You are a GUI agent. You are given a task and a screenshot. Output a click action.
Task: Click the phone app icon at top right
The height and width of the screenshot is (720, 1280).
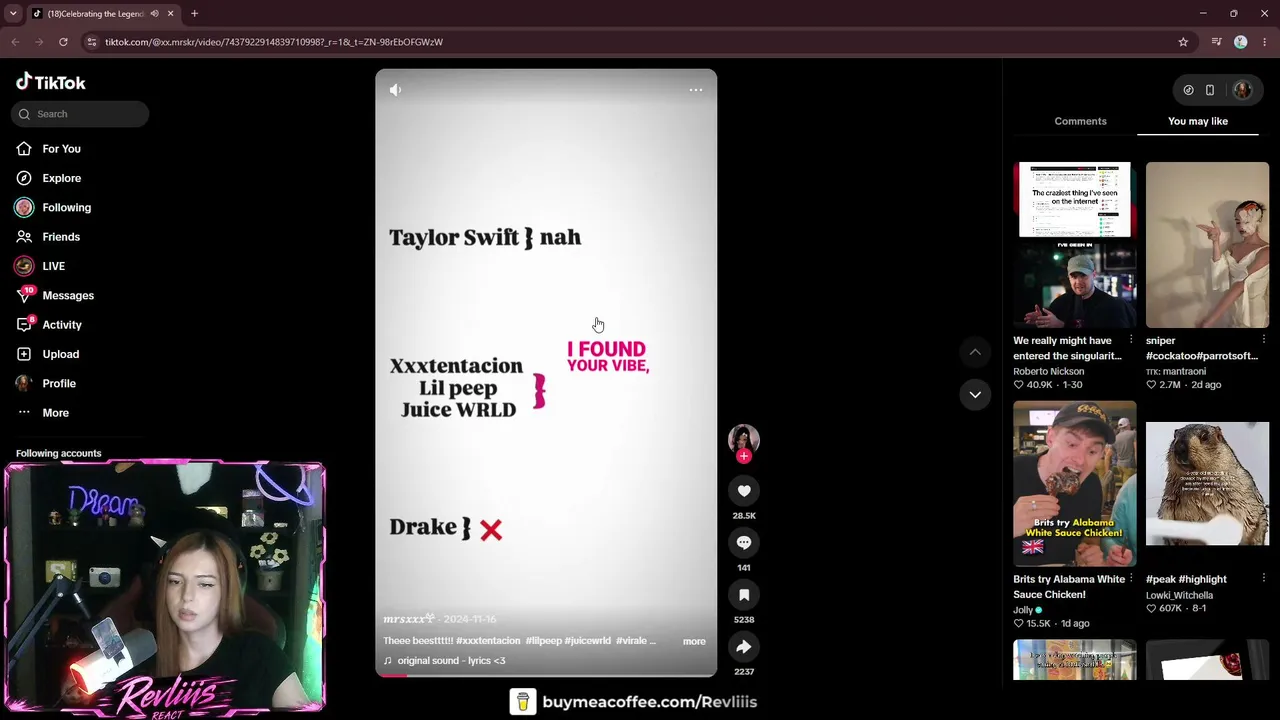1210,90
